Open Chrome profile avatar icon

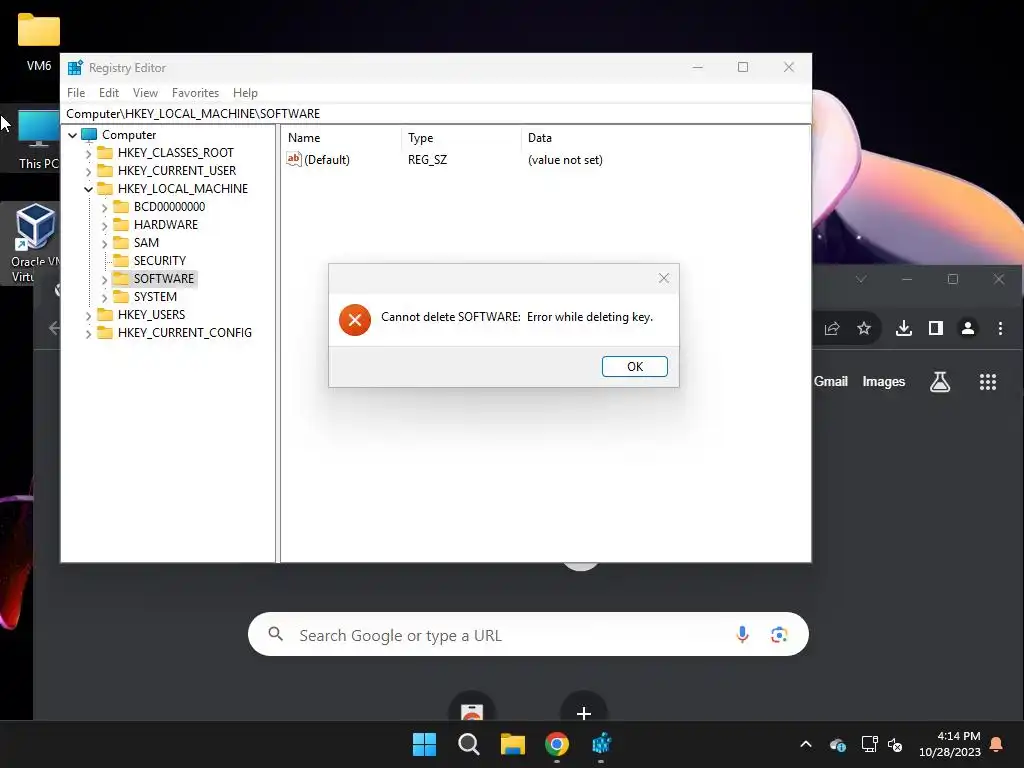[968, 328]
